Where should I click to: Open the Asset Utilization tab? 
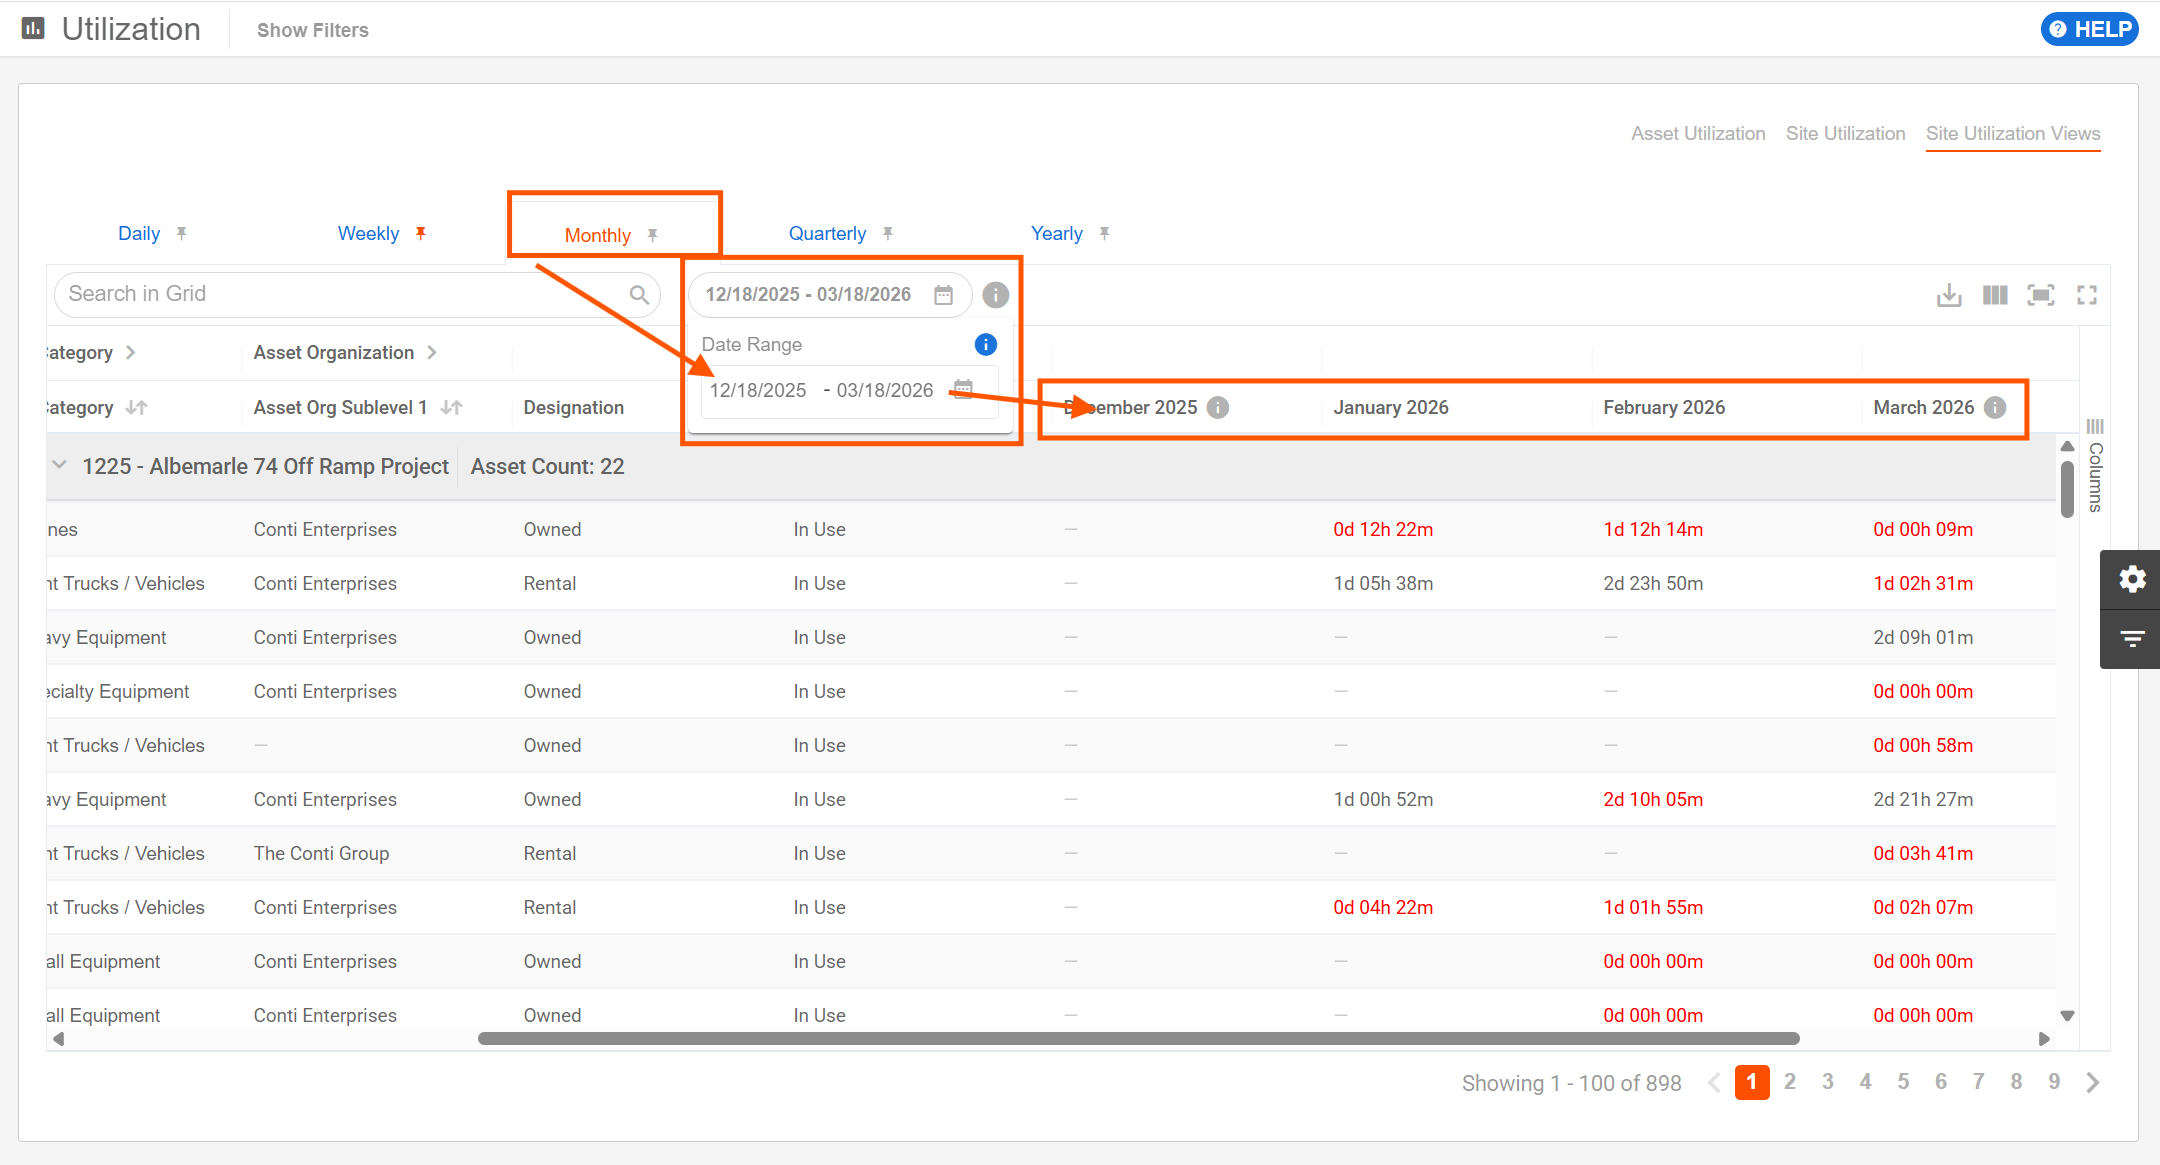click(x=1697, y=133)
